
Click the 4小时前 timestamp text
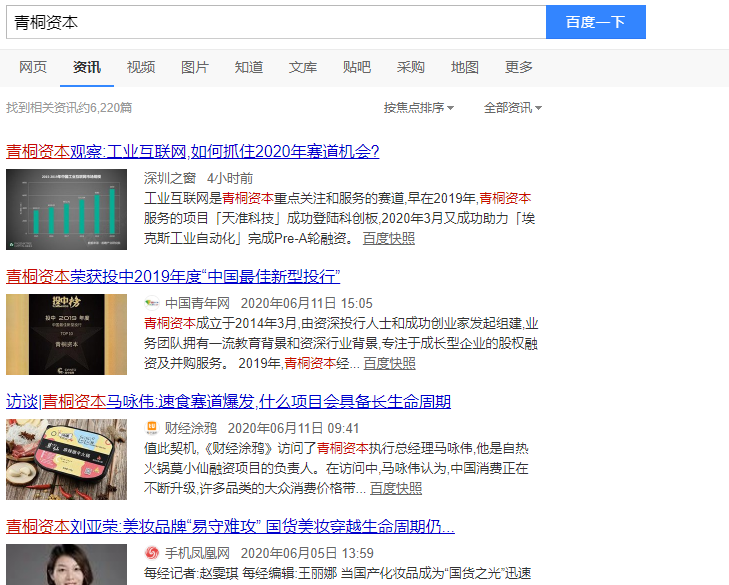[230, 178]
